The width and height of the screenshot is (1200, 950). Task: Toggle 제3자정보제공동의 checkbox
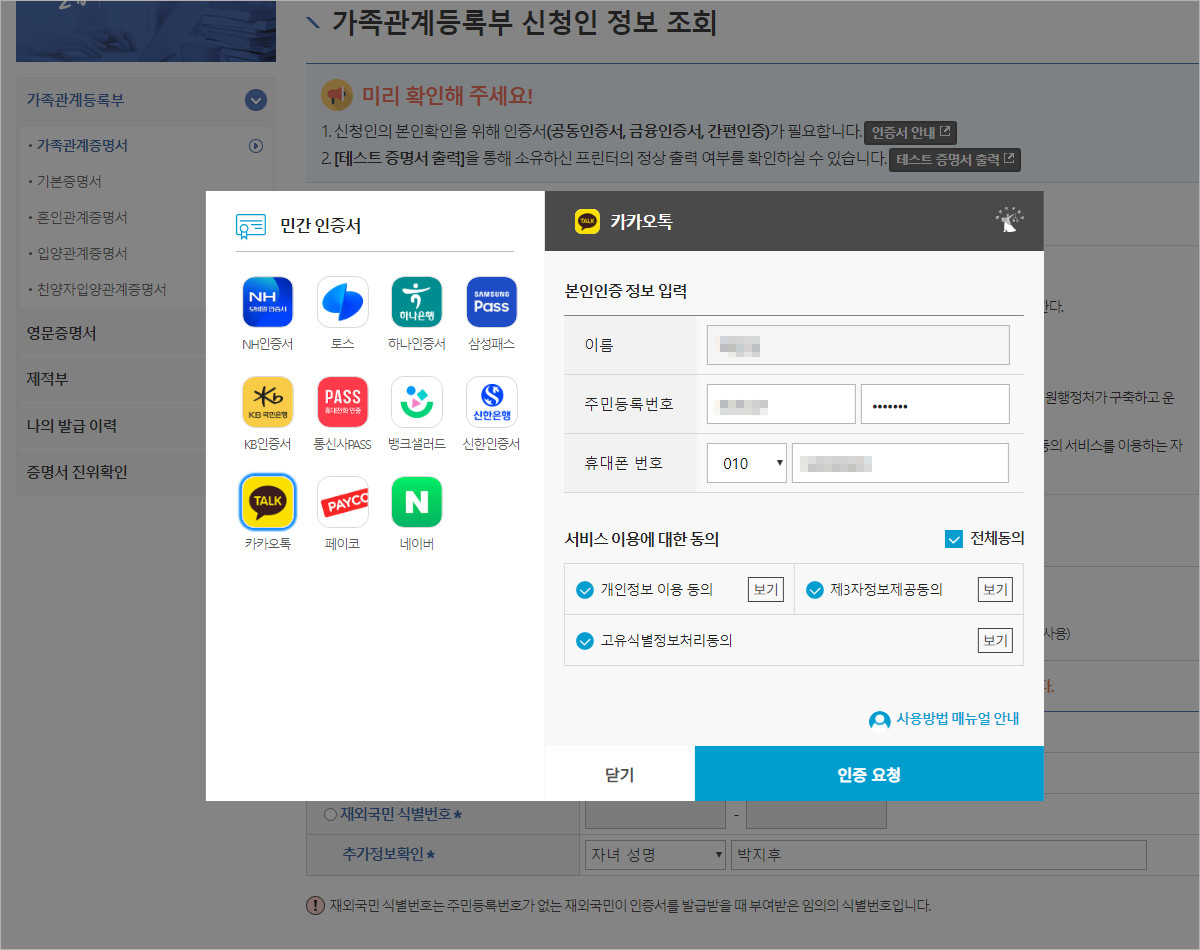coord(815,590)
